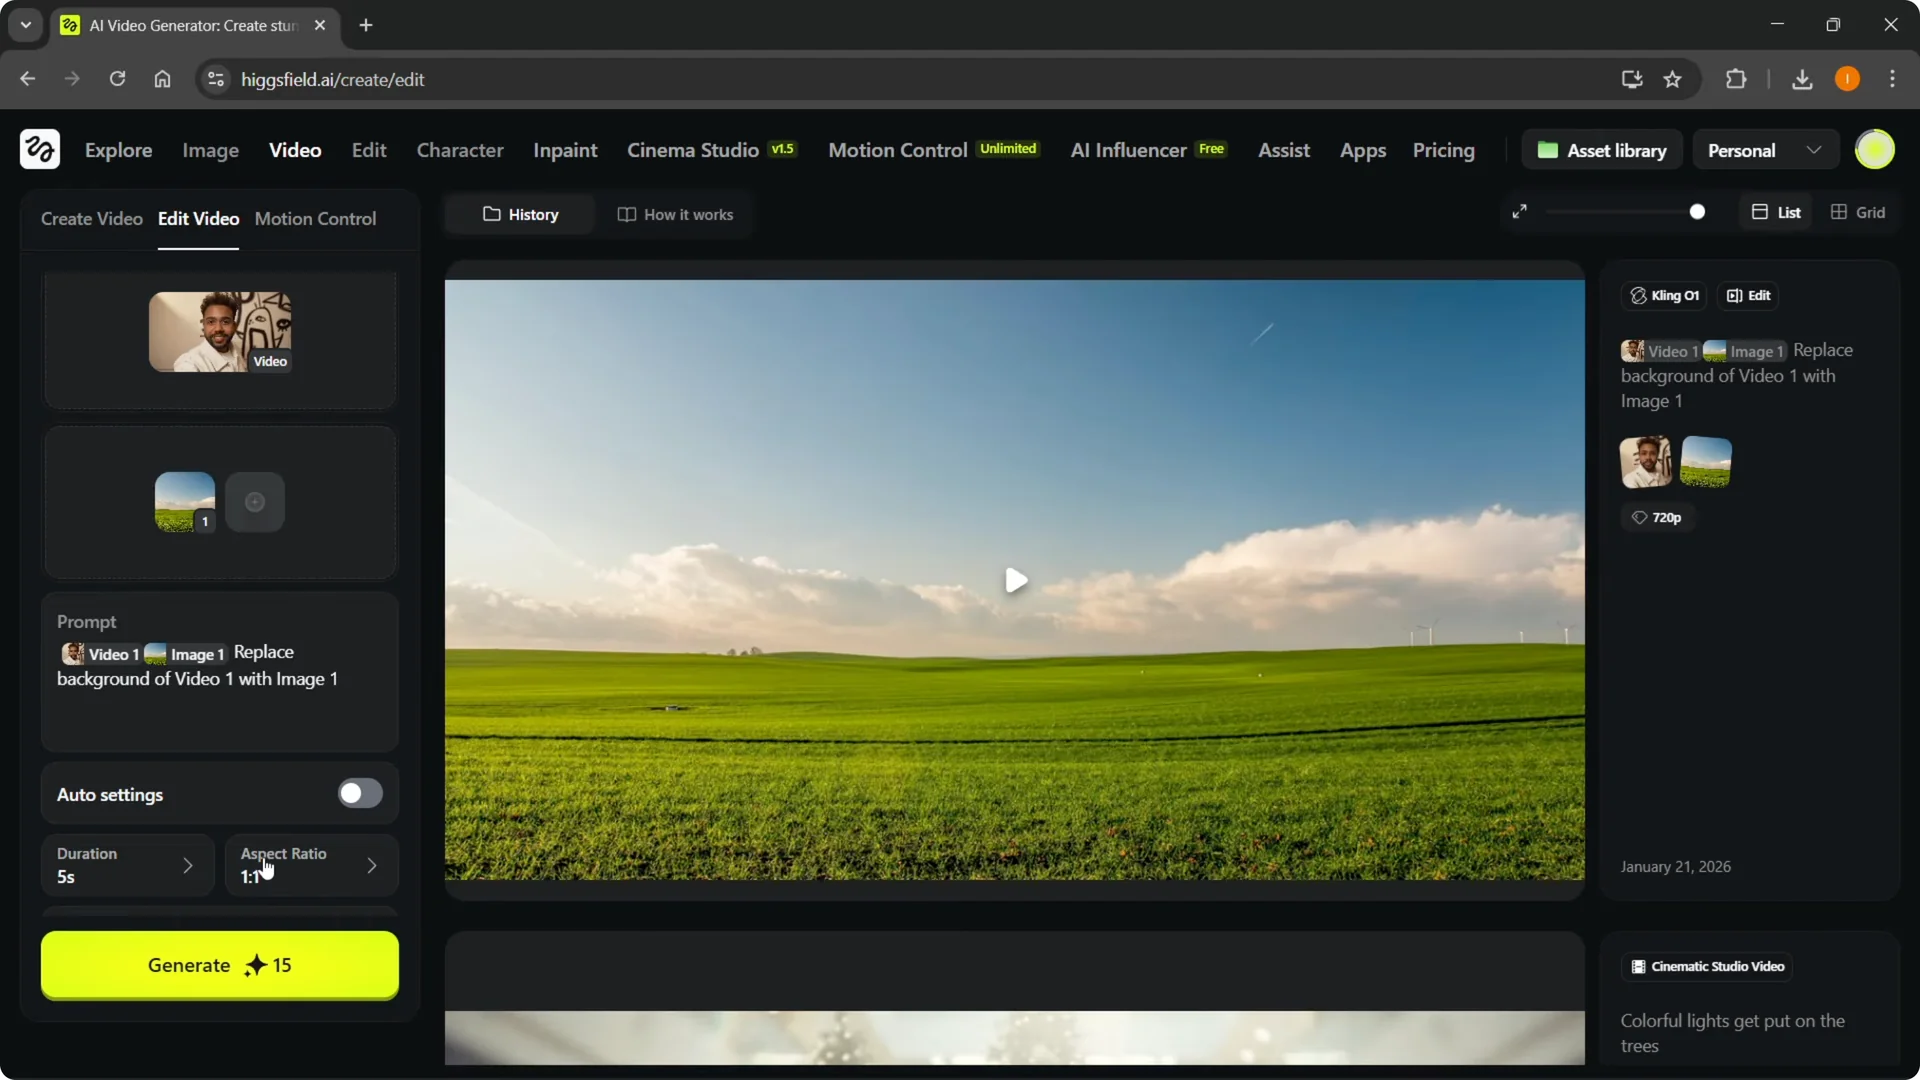Screen dimensions: 1920x1080
Task: Open the Pricing menu item
Action: click(1443, 150)
